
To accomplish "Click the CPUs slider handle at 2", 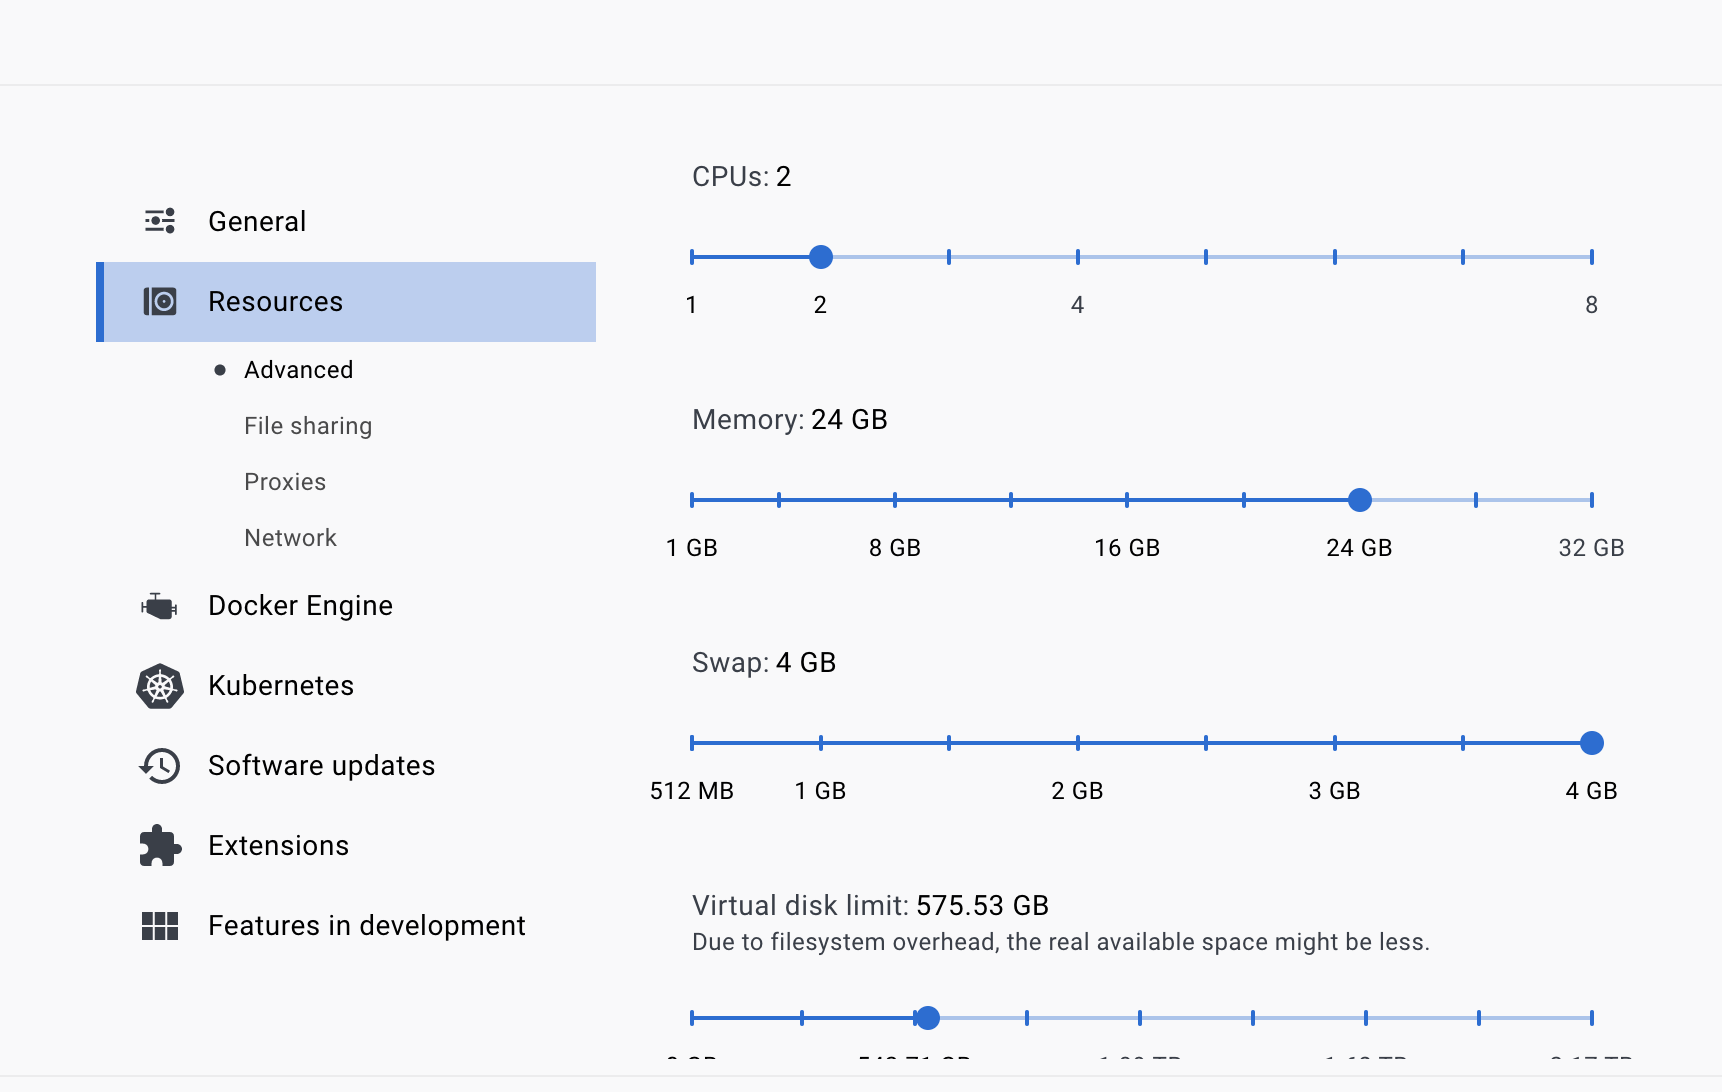I will (821, 257).
